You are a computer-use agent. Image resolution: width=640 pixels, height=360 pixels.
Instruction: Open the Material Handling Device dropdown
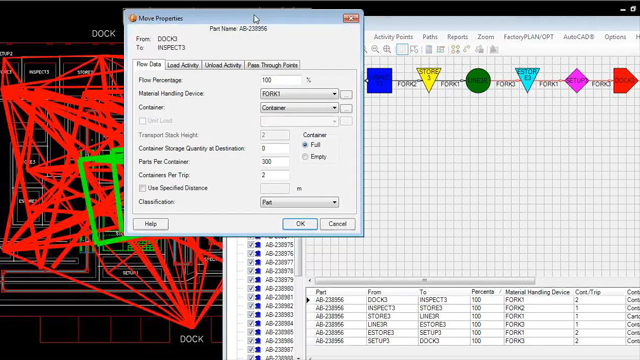(299, 94)
